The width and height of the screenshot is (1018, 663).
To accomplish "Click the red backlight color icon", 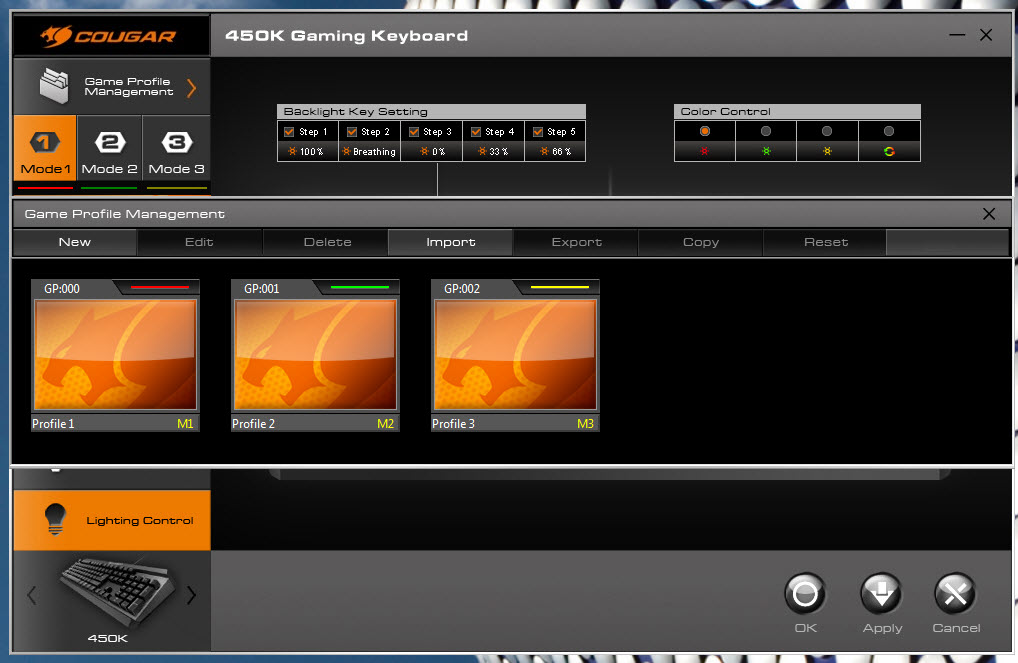I will (x=704, y=151).
